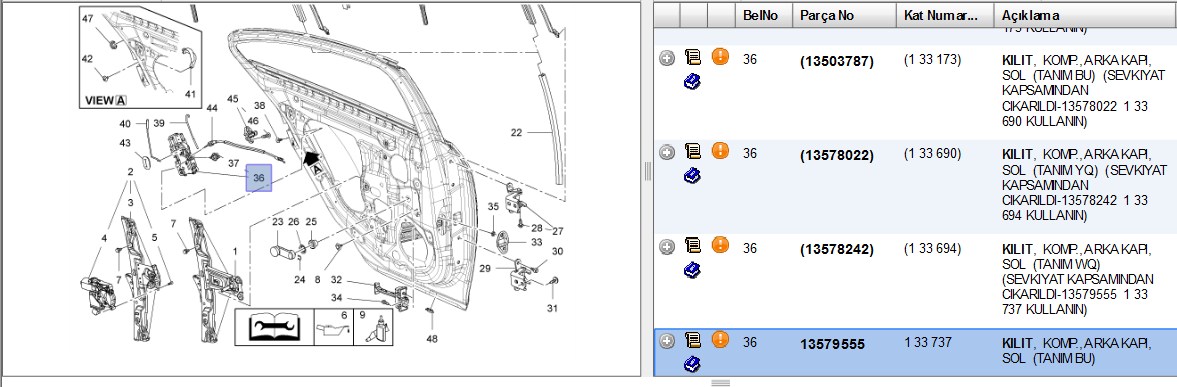Select callout 39 on the diagram

pos(159,123)
